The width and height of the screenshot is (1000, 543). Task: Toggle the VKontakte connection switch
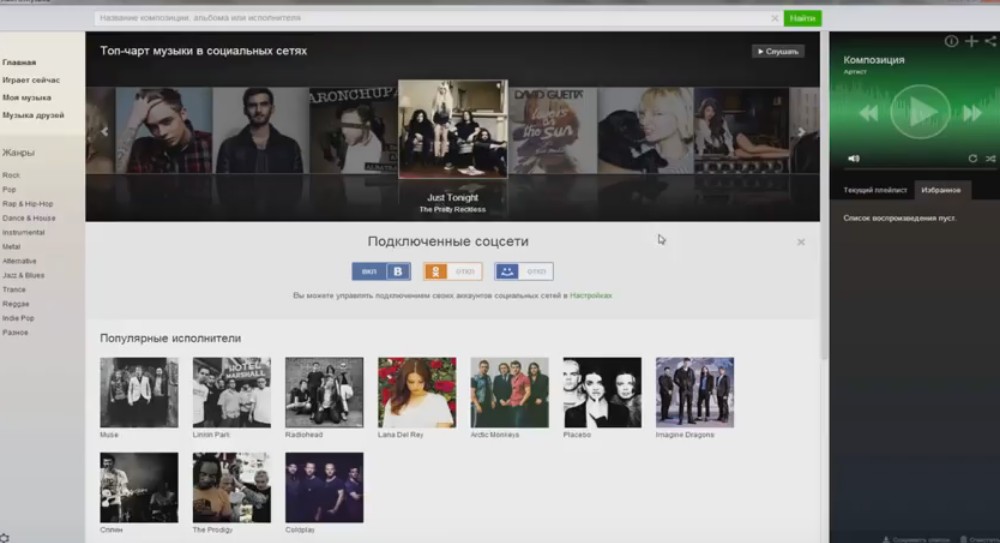click(x=381, y=271)
